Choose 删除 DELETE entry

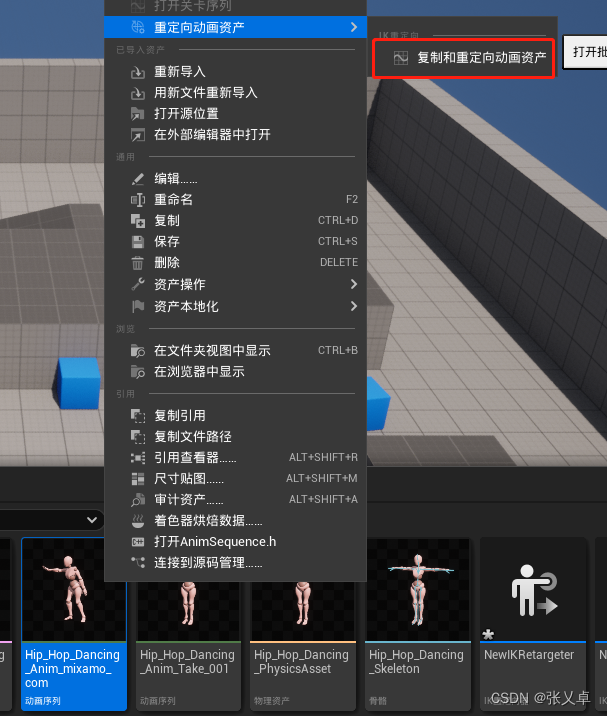click(x=235, y=263)
